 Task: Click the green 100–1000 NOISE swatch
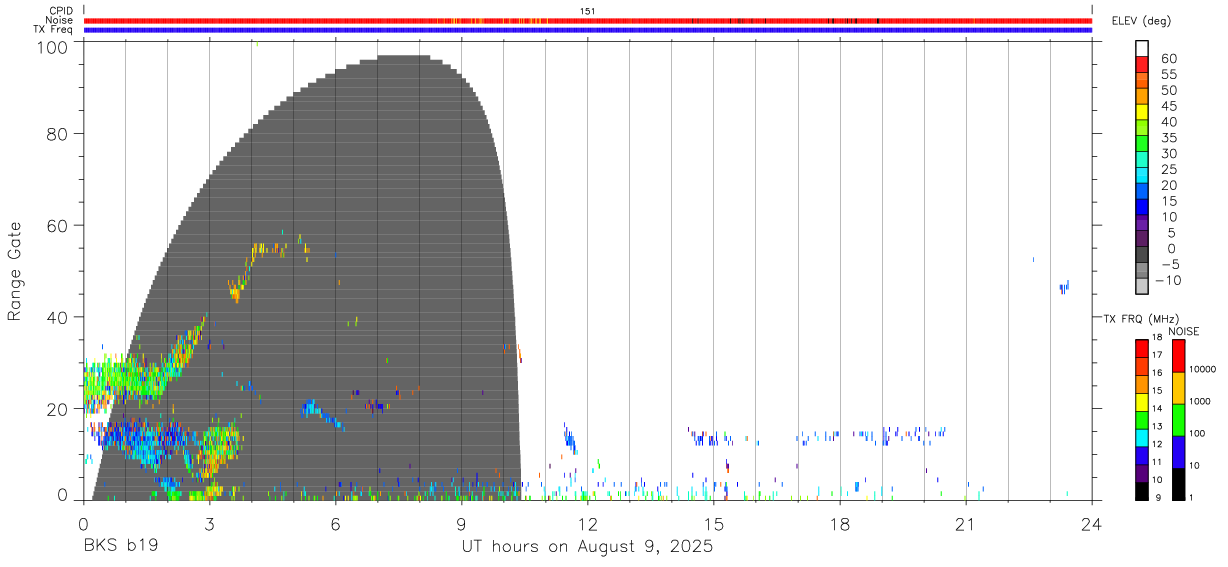1178,420
